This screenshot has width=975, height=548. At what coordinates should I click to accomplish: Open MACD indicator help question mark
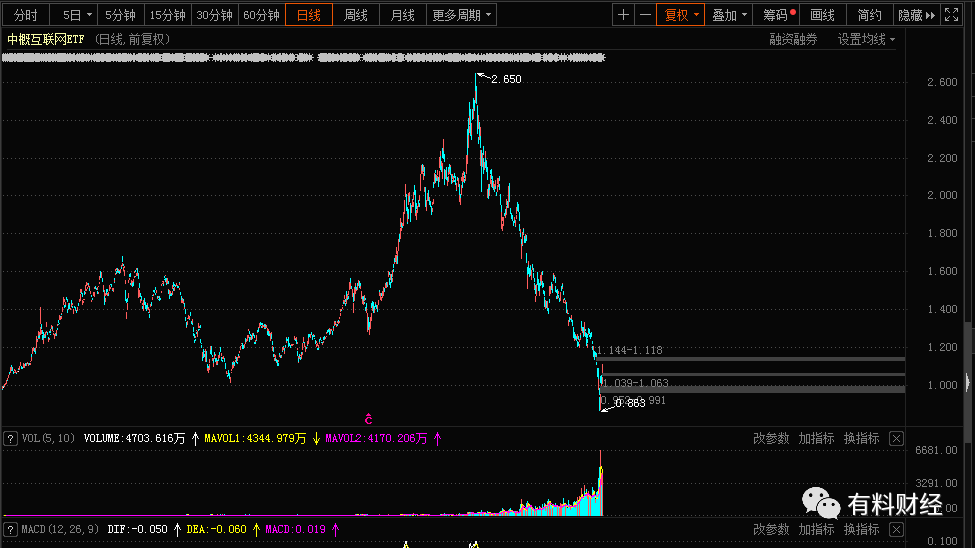pyautogui.click(x=11, y=529)
